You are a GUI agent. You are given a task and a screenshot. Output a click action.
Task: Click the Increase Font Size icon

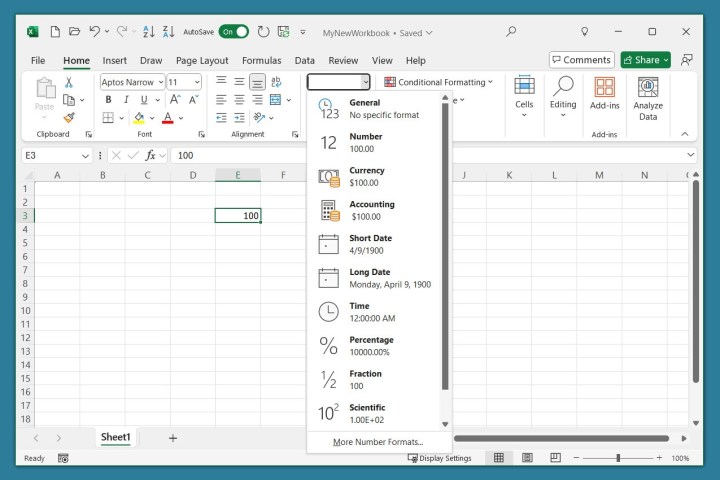(x=175, y=100)
